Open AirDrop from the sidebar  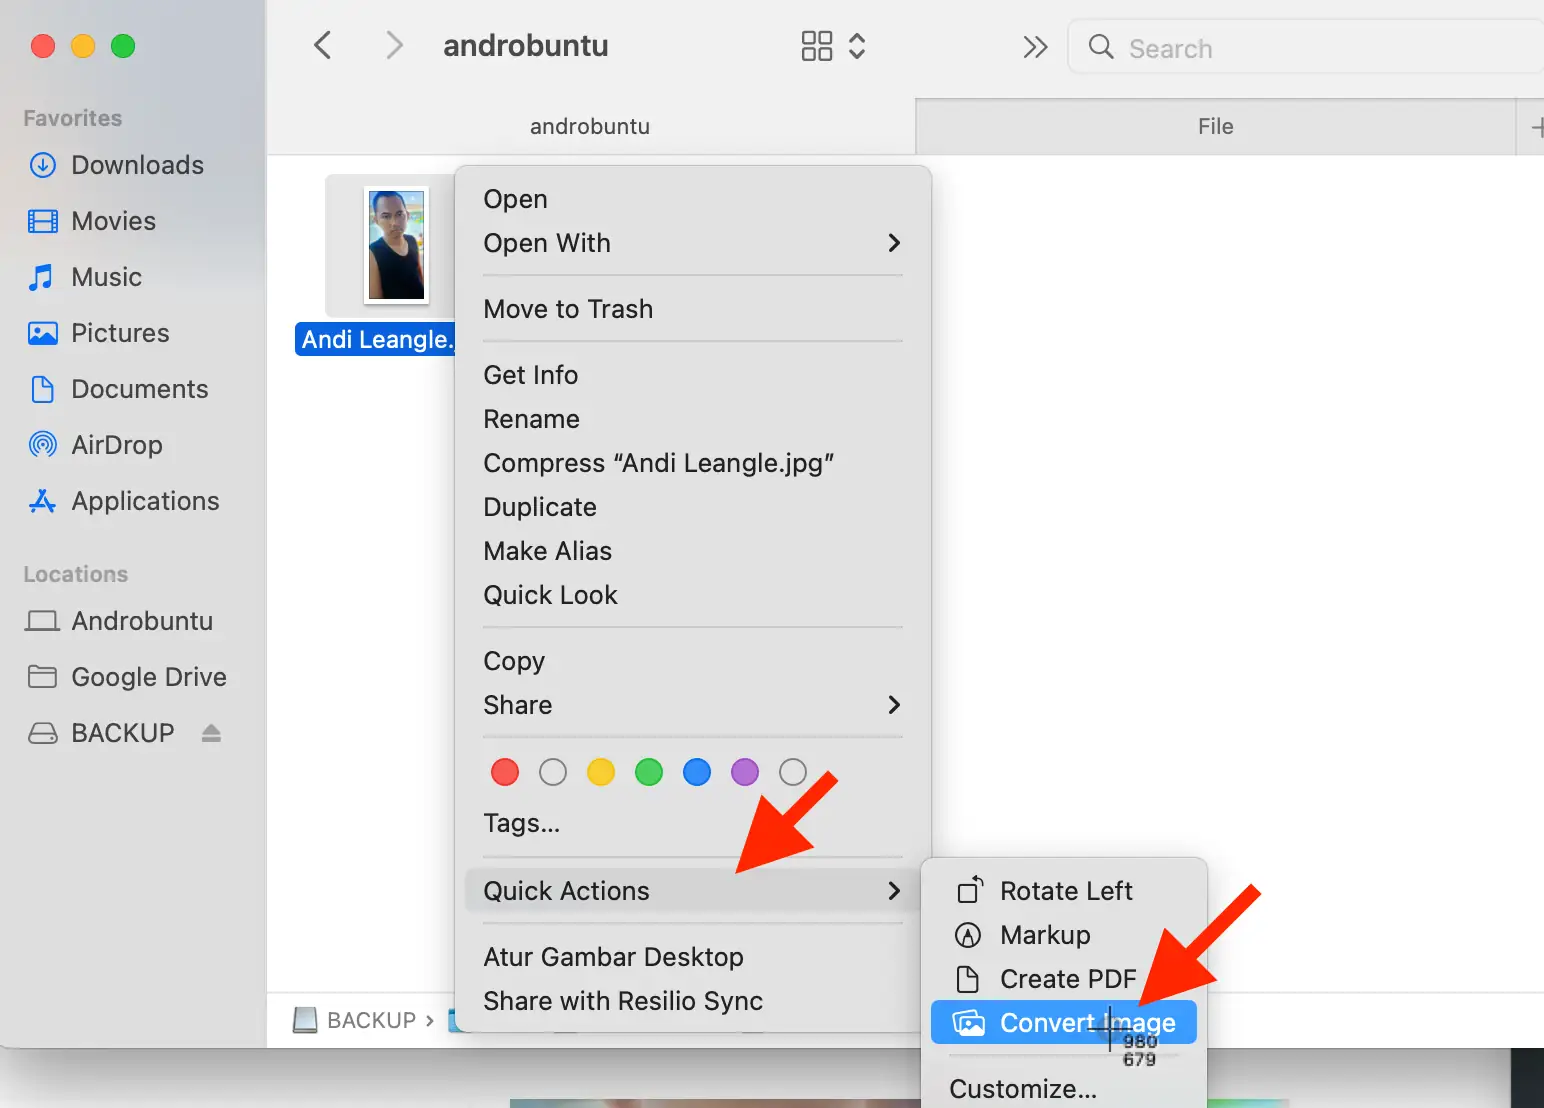point(117,445)
